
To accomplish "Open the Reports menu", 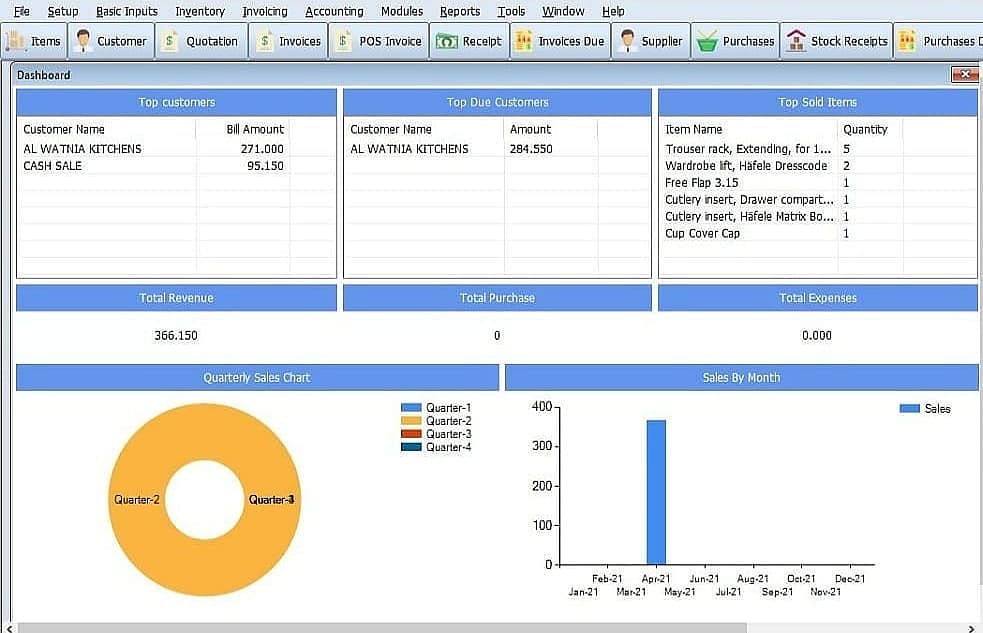I will (460, 11).
